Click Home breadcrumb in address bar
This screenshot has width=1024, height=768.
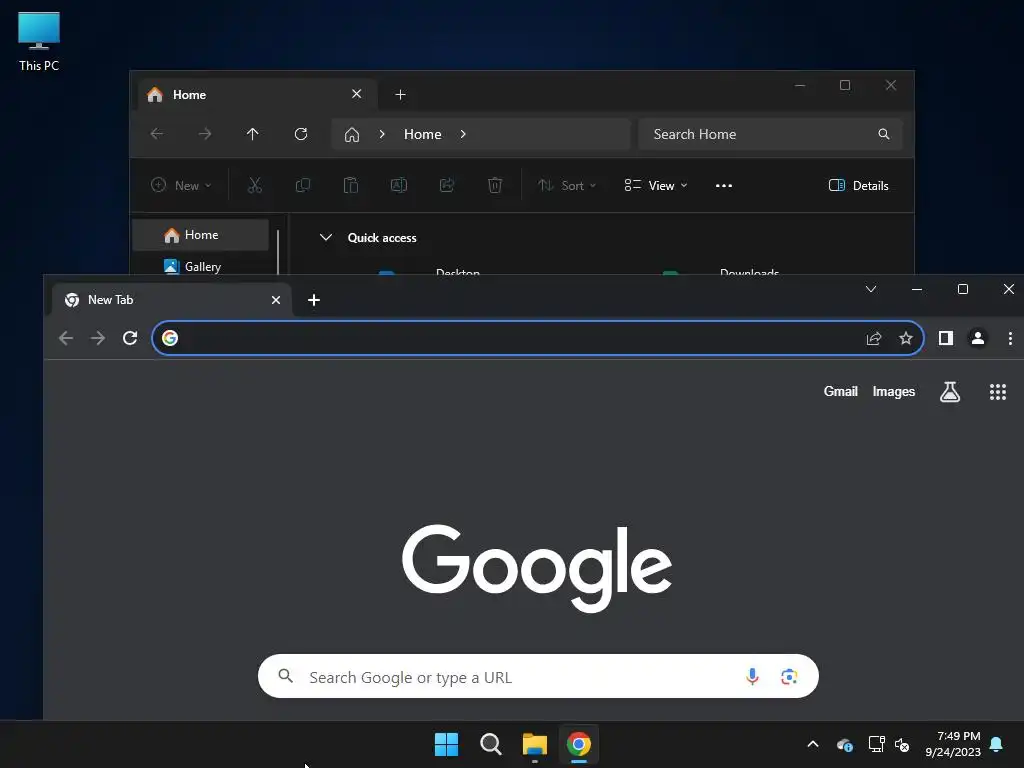423,134
